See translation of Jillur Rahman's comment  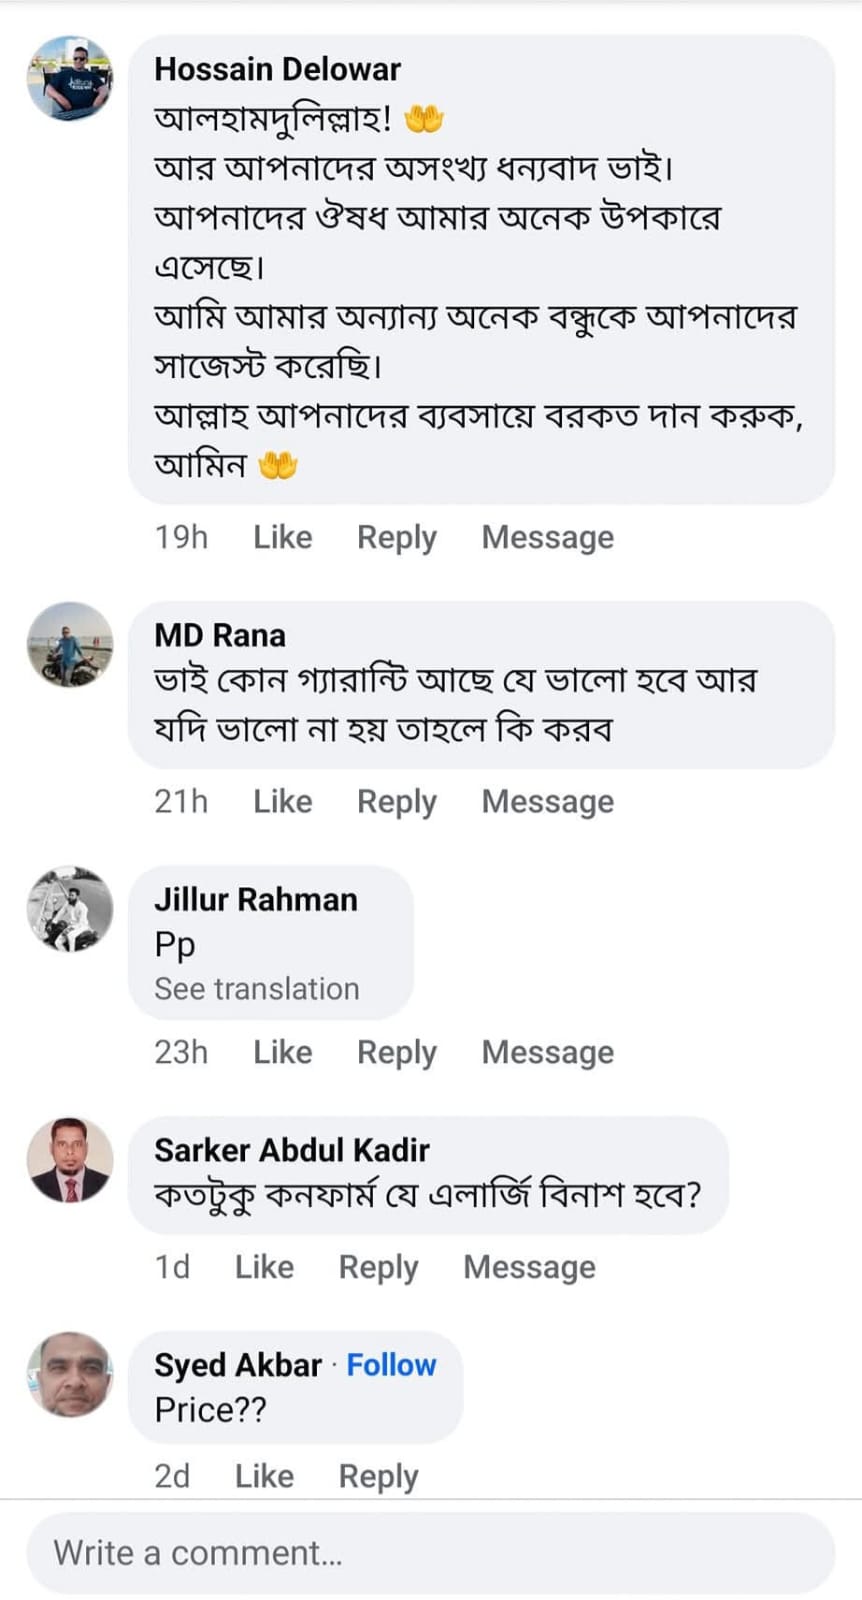pyautogui.click(x=256, y=989)
